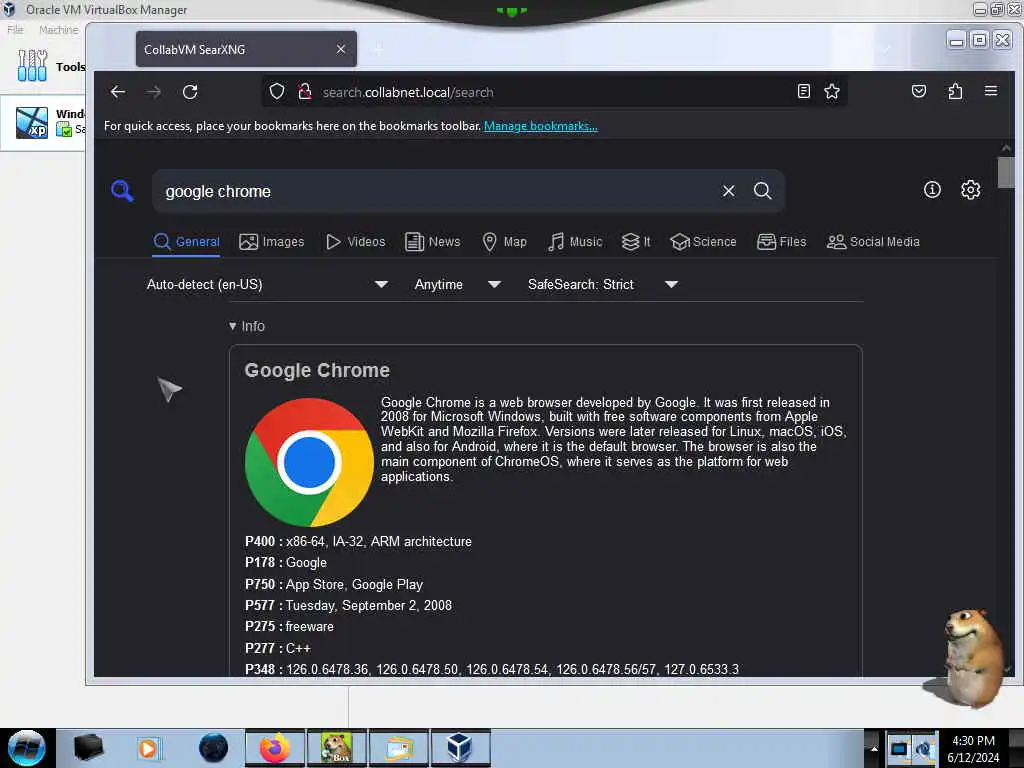Open the Music category tab

[x=575, y=242]
